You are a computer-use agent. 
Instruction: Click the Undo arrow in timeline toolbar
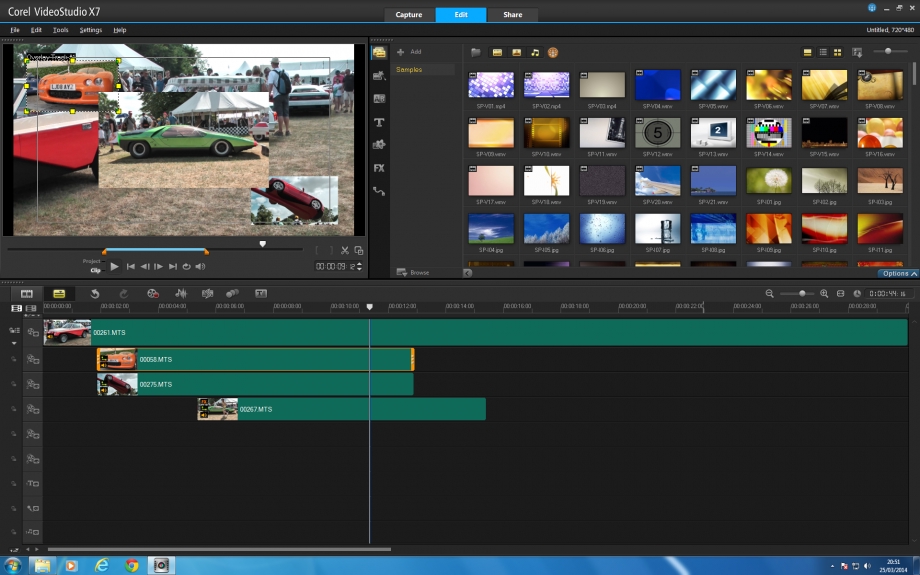click(x=95, y=293)
